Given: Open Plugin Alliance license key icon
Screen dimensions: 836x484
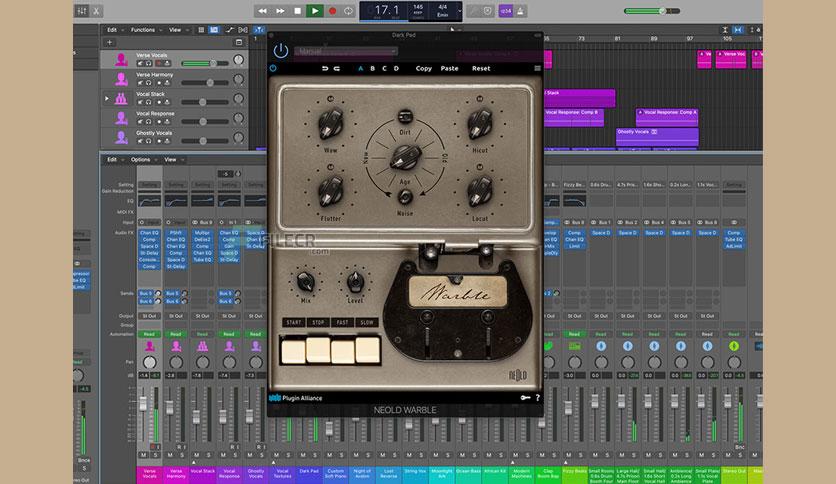Looking at the screenshot, I should tap(525, 398).
